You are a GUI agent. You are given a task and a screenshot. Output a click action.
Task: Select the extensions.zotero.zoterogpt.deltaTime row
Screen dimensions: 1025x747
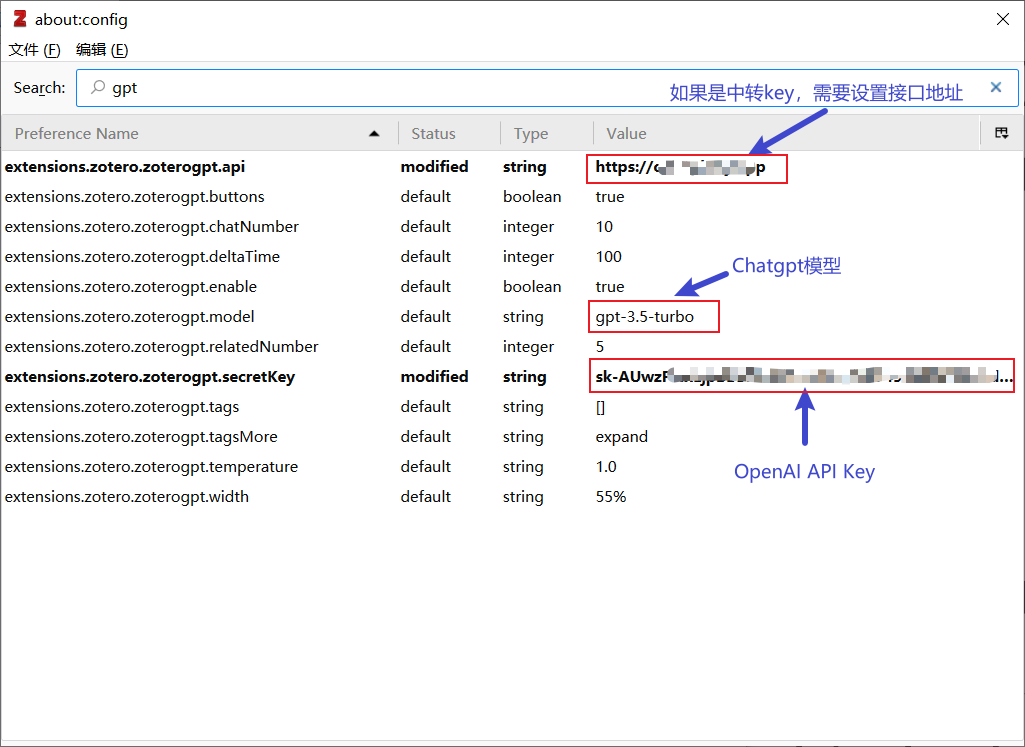click(512, 257)
